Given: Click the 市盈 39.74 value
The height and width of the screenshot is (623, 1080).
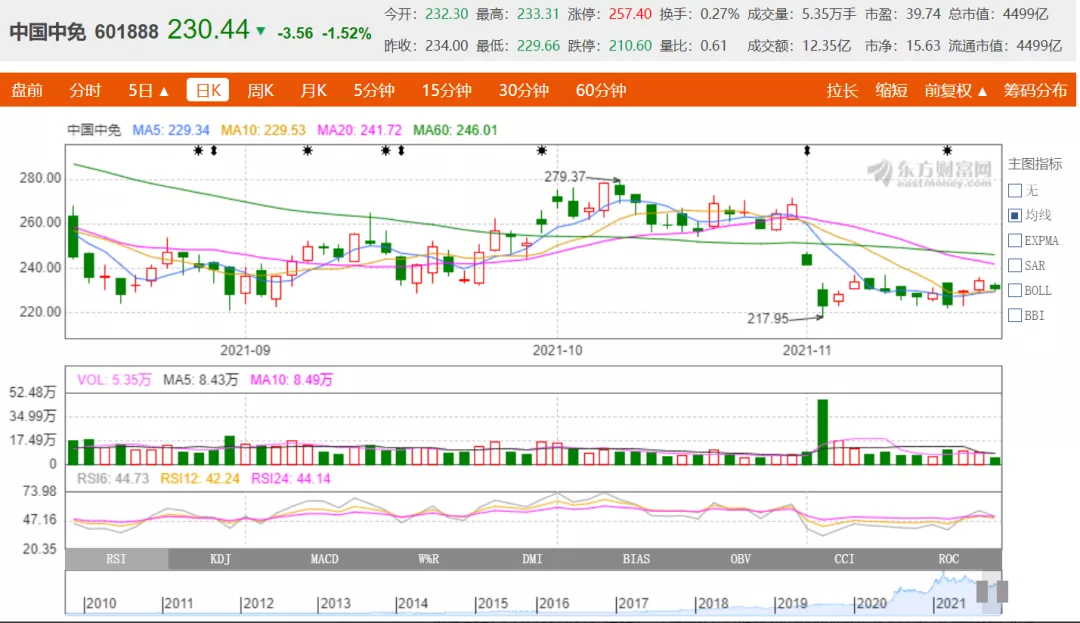Looking at the screenshot, I should click(x=924, y=14).
